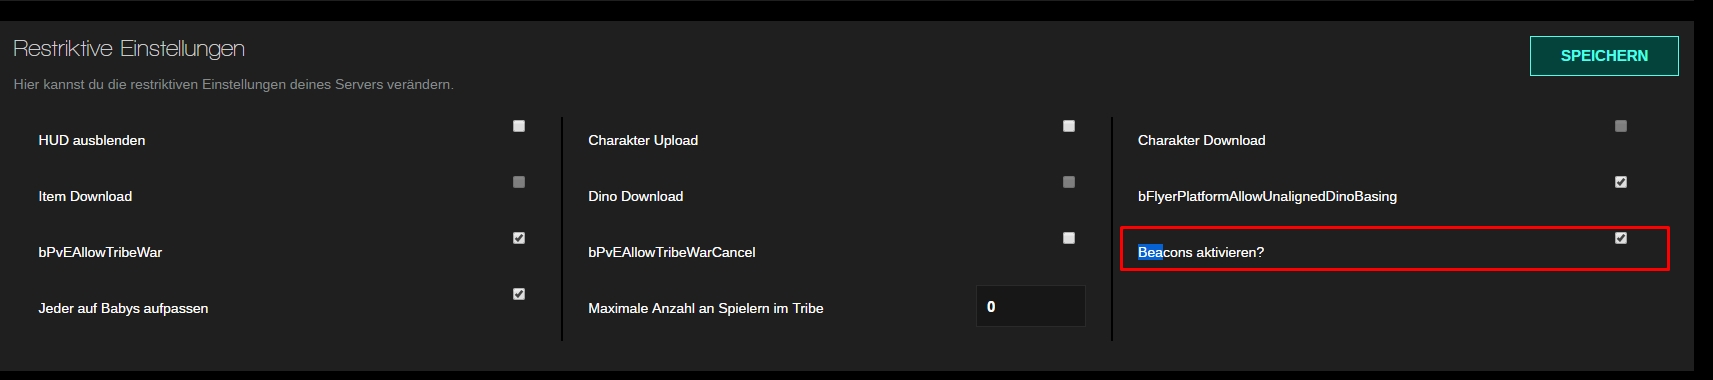Viewport: 1713px width, 380px height.
Task: Click the Restriktive Einstellungen heading
Action: coord(129,49)
